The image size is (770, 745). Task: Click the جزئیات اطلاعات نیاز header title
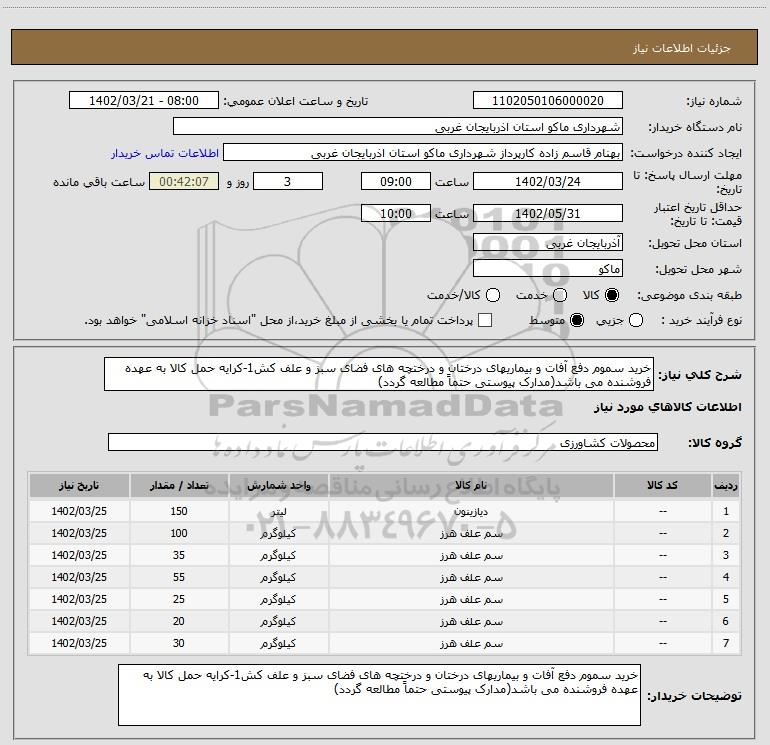pos(681,48)
